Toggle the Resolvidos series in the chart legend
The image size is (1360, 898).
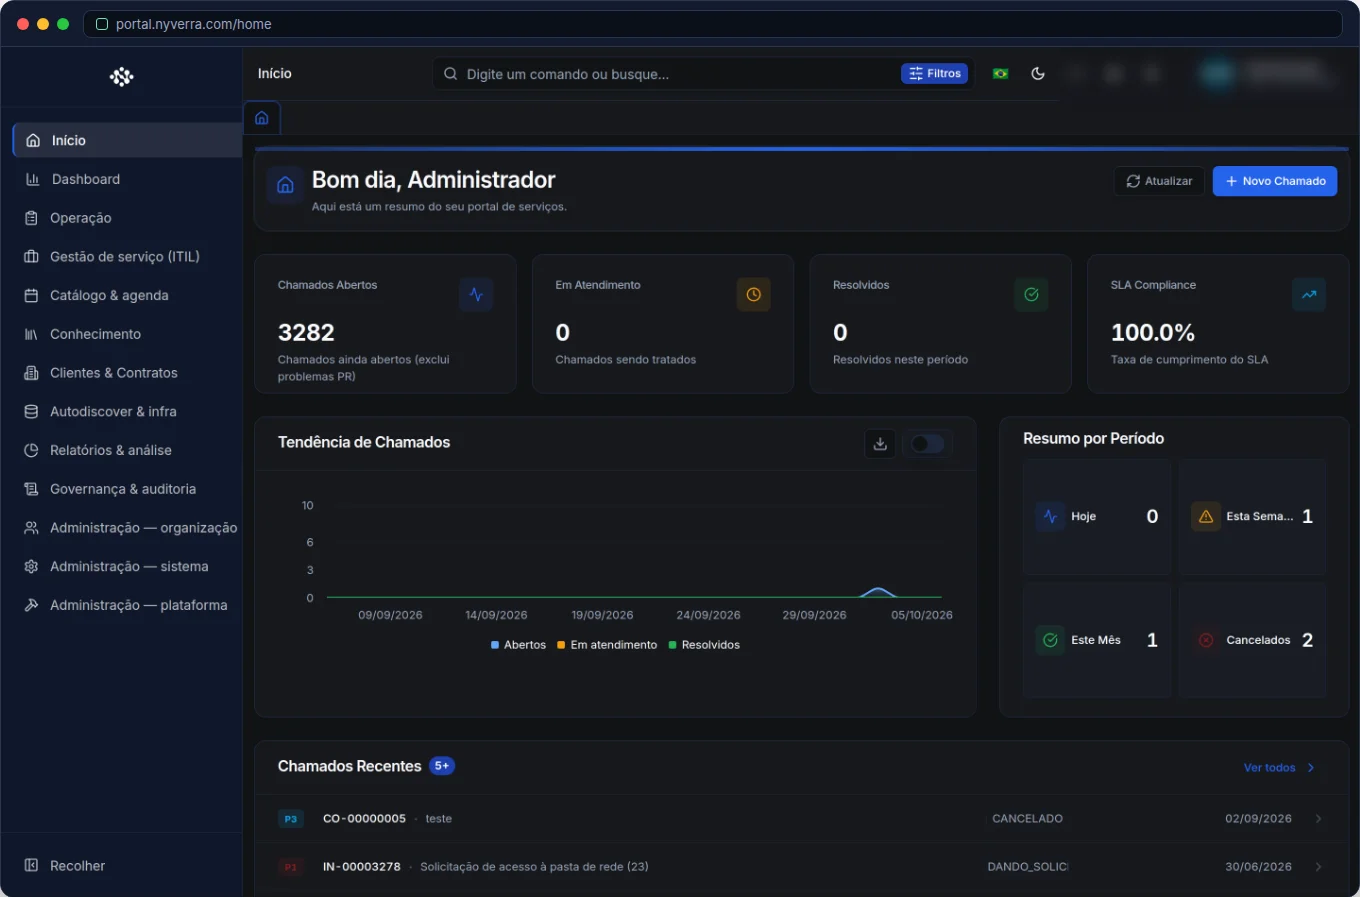(x=704, y=645)
